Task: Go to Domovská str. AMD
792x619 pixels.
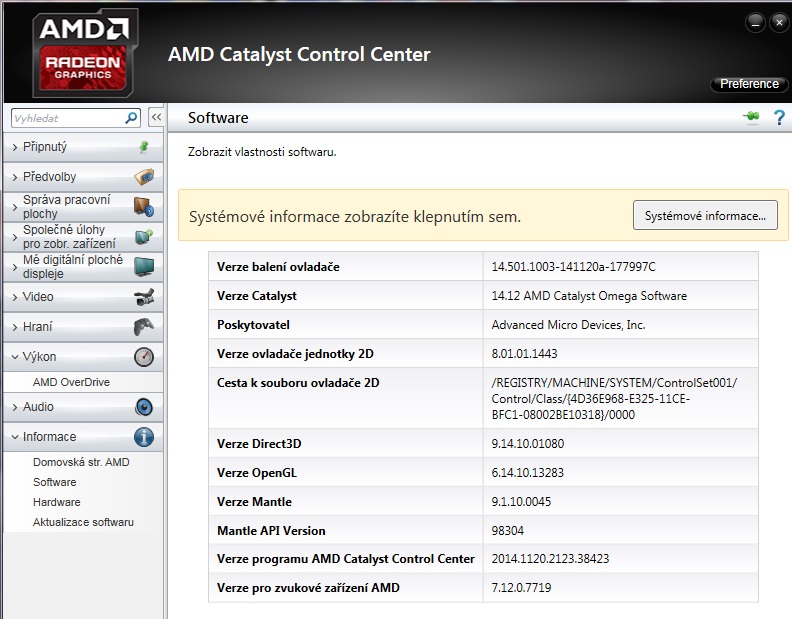Action: (81, 462)
